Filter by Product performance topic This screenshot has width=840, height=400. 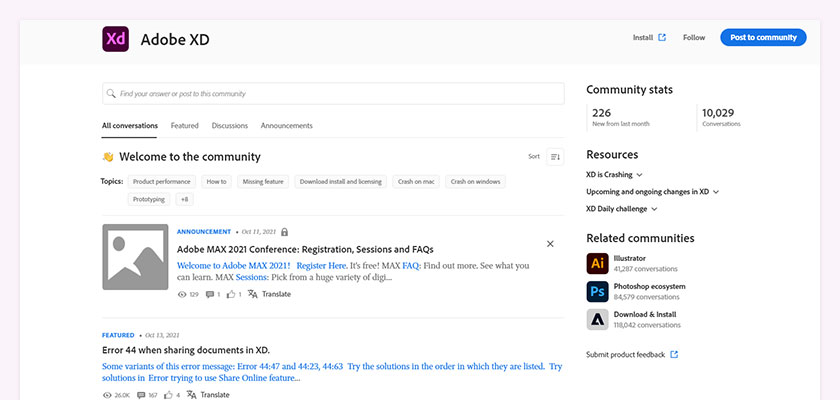(162, 182)
